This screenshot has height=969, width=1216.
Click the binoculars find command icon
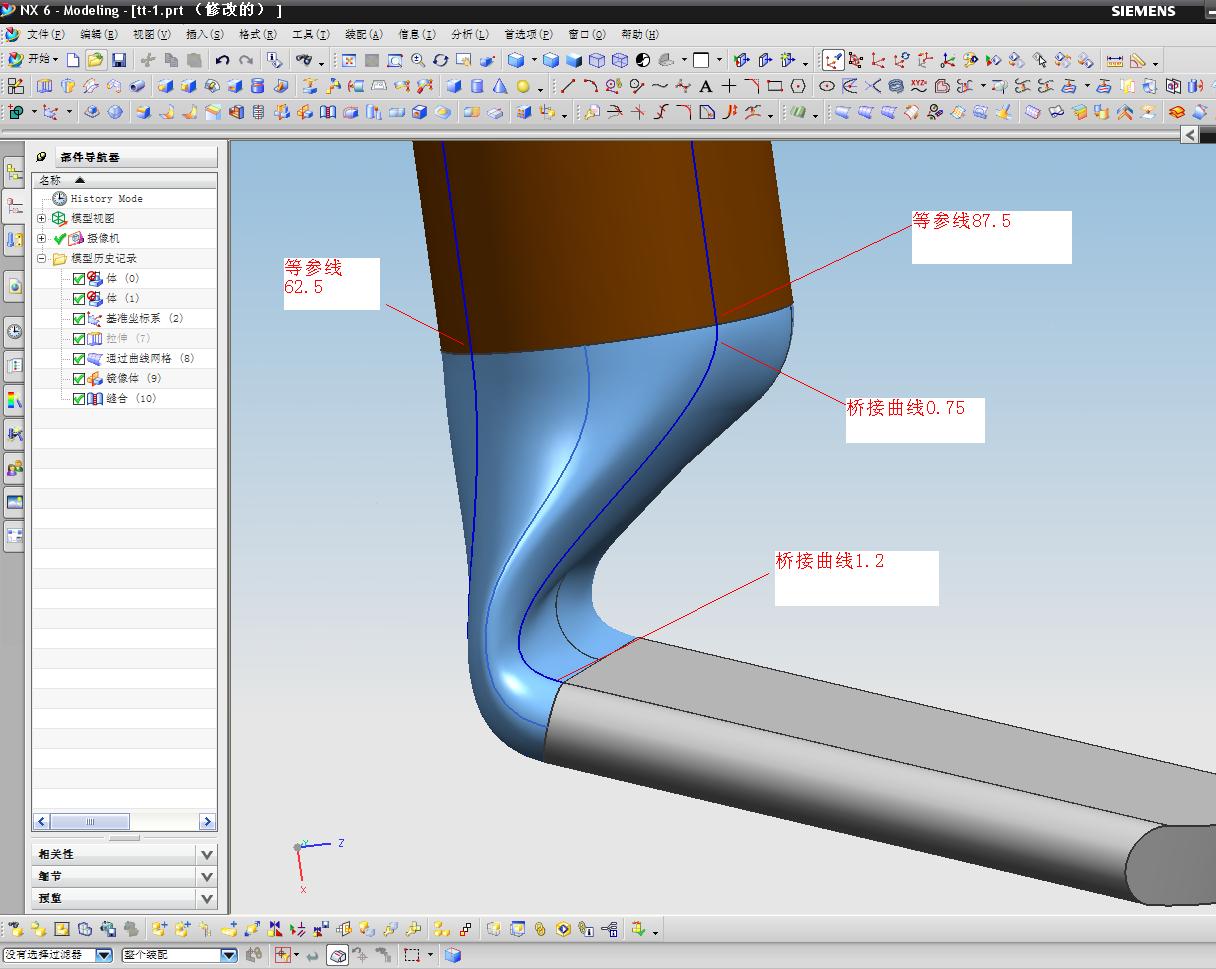coord(304,60)
